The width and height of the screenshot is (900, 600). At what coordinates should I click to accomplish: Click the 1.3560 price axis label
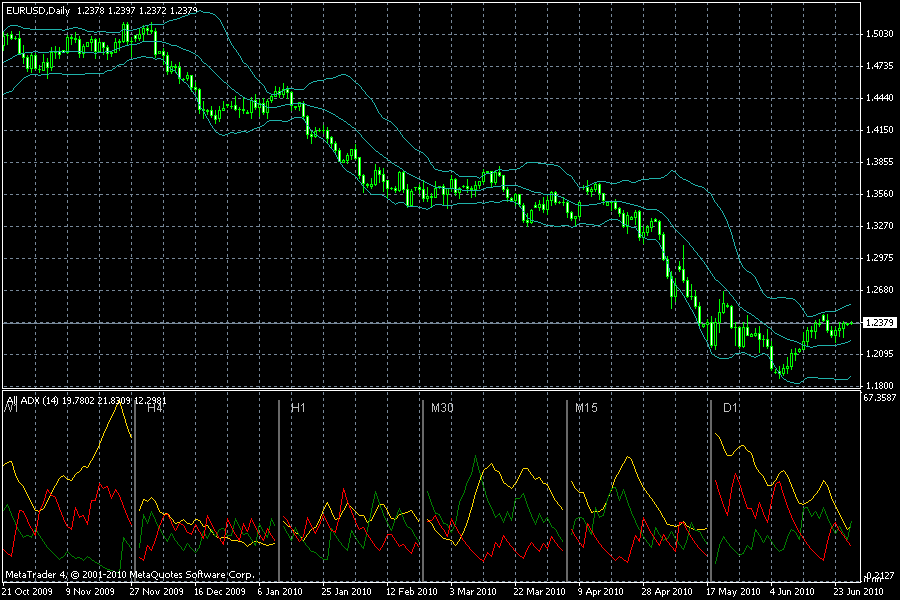coord(879,194)
